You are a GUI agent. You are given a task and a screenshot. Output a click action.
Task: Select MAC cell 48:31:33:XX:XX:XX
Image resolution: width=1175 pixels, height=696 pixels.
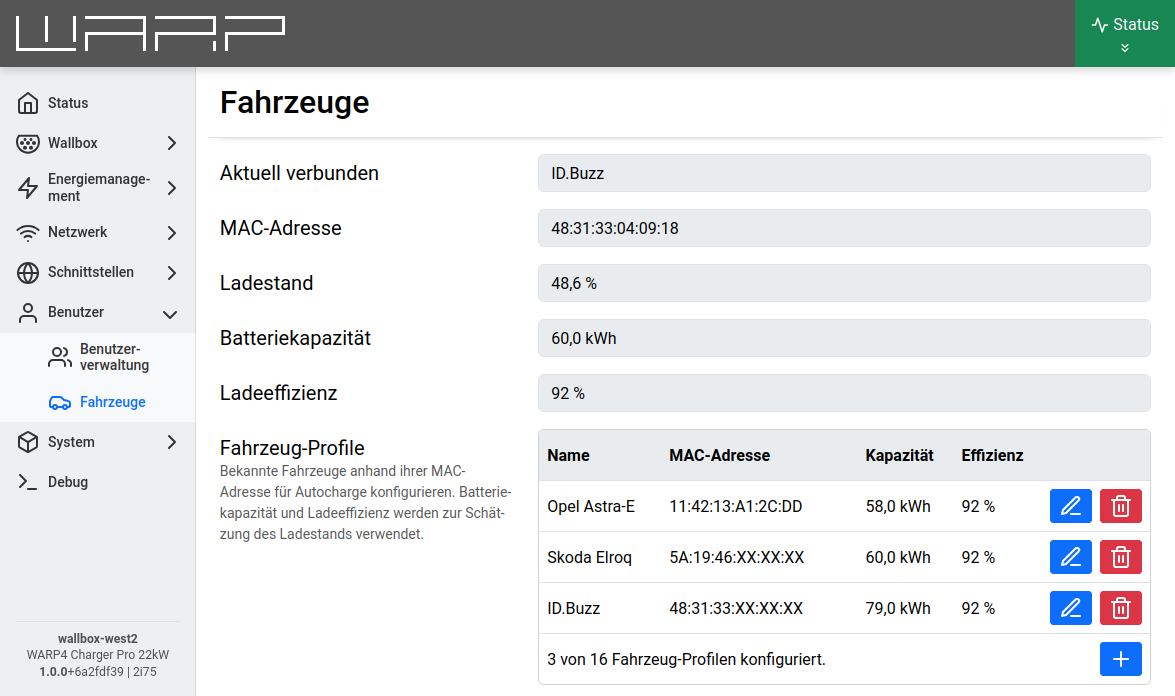coord(736,608)
